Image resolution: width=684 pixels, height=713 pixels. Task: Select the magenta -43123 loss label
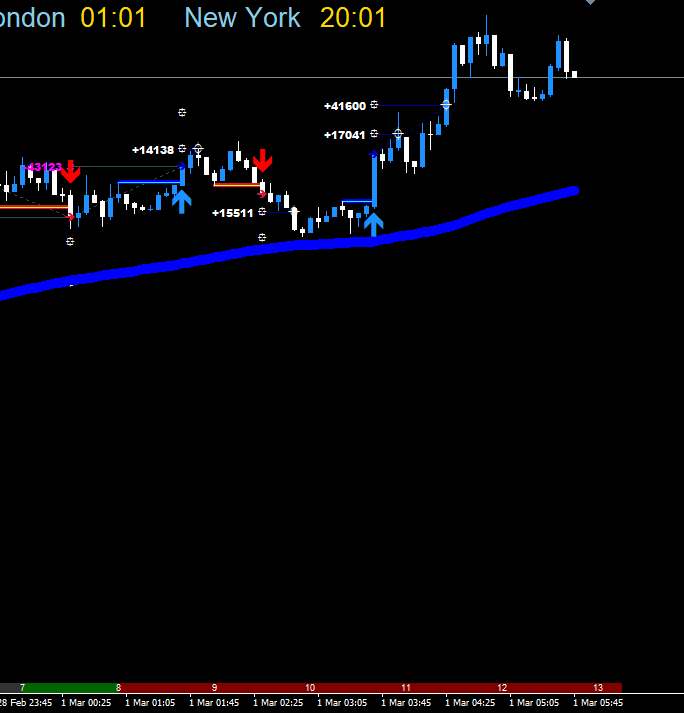click(x=42, y=167)
